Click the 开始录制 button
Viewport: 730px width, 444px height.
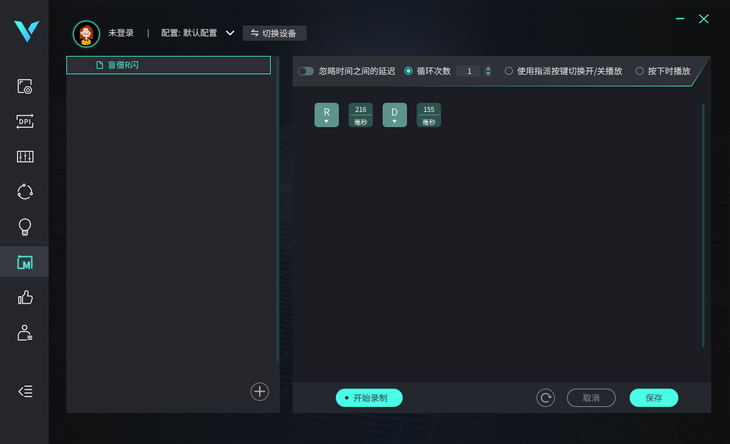[x=369, y=398]
